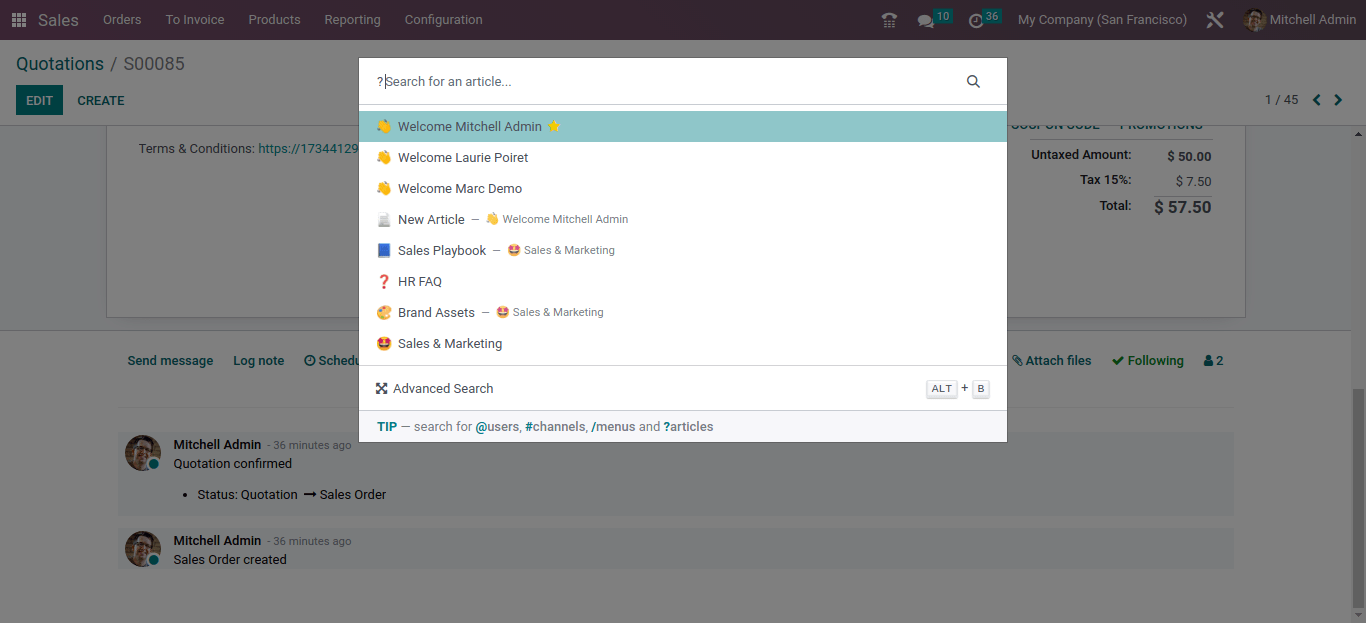
Task: Select the Sales Playbook article
Action: [441, 251]
